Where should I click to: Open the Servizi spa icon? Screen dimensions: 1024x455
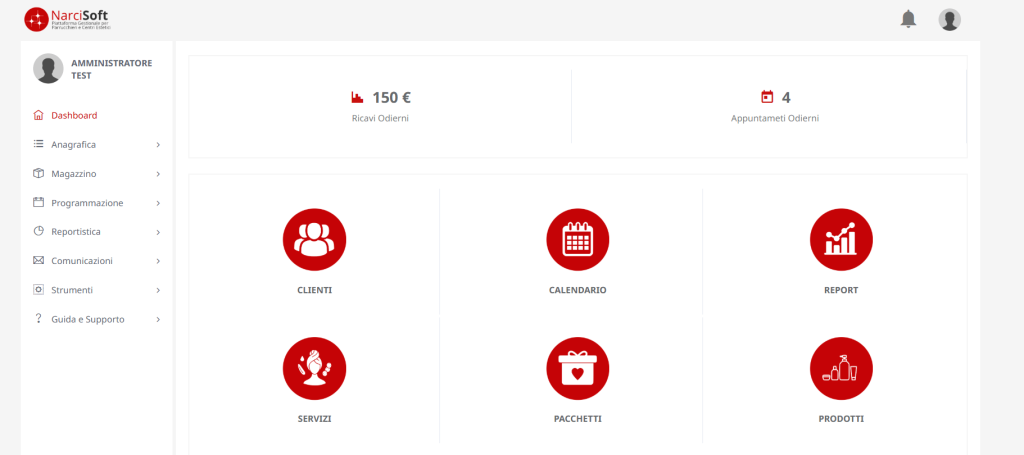[314, 368]
